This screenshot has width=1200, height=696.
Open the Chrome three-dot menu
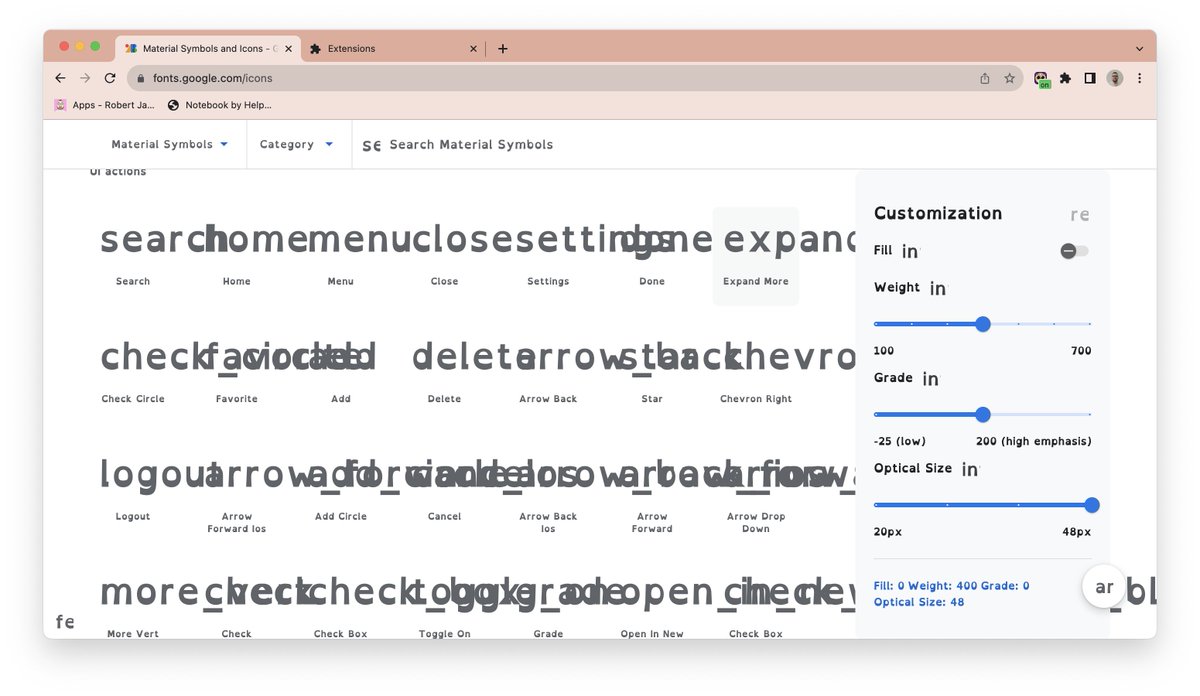click(x=1139, y=78)
